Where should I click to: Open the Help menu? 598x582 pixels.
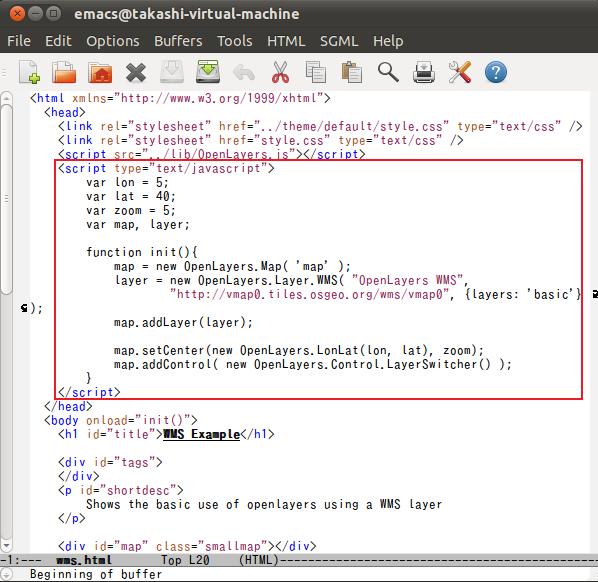(x=388, y=41)
